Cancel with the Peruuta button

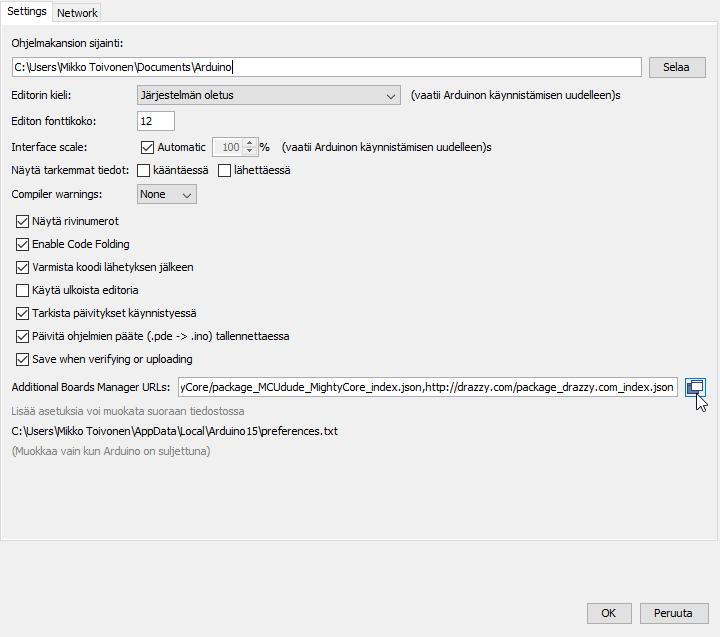pos(674,613)
